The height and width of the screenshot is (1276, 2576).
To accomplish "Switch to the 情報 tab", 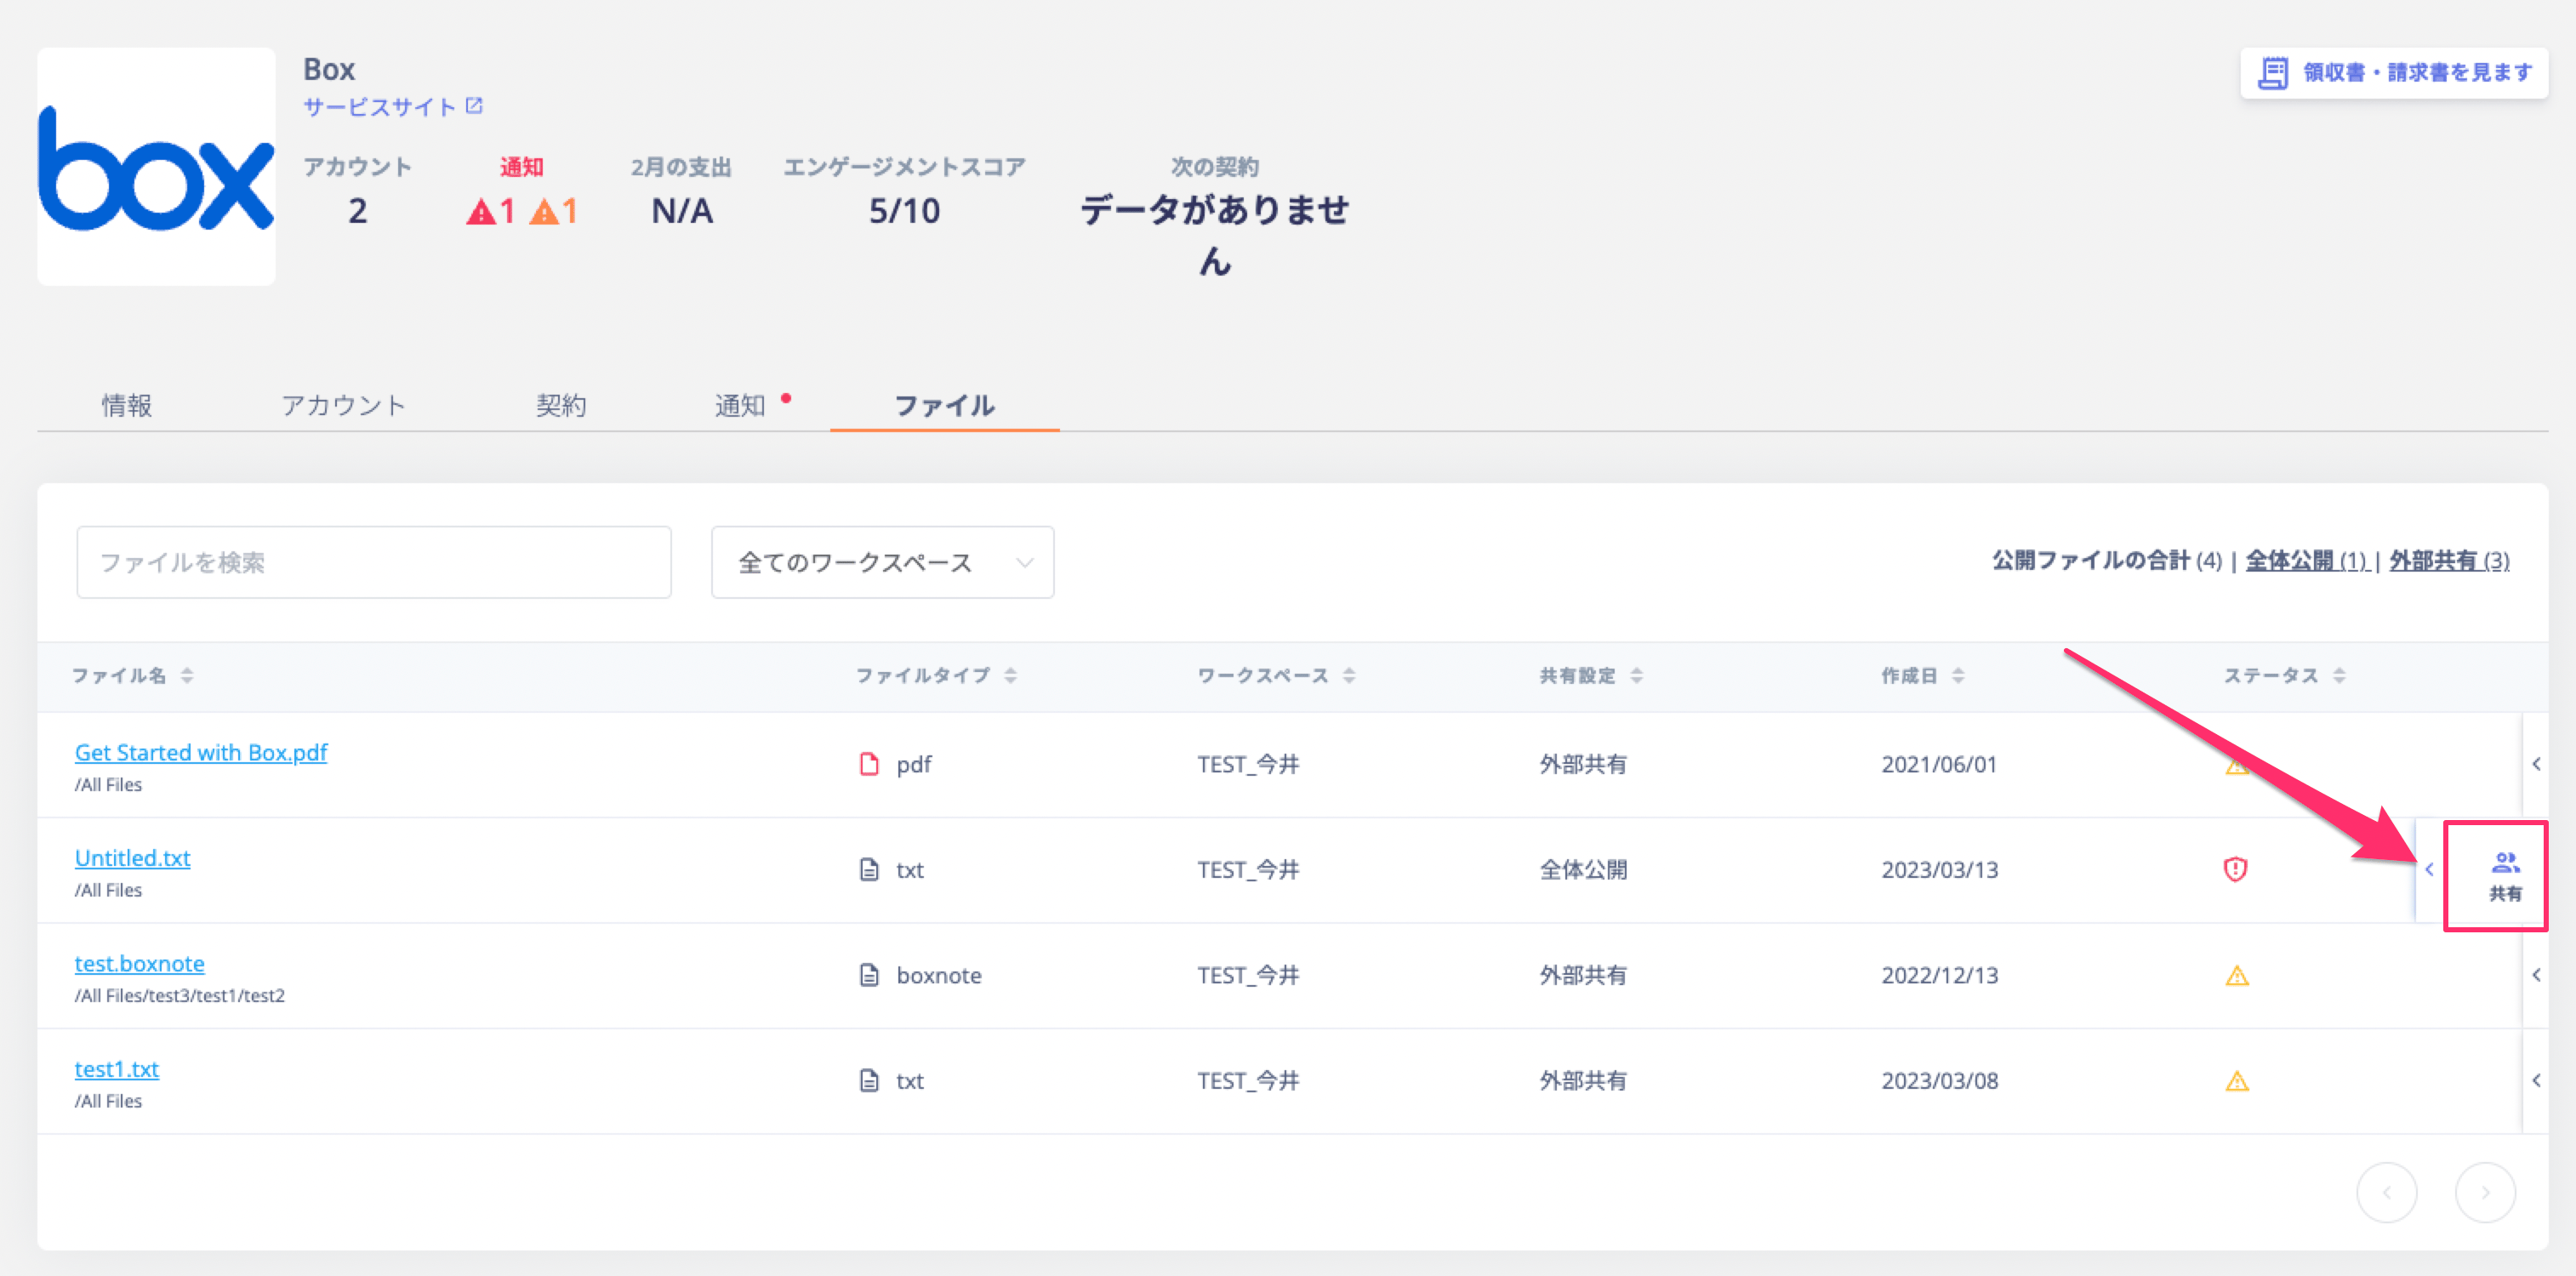I will [x=127, y=405].
